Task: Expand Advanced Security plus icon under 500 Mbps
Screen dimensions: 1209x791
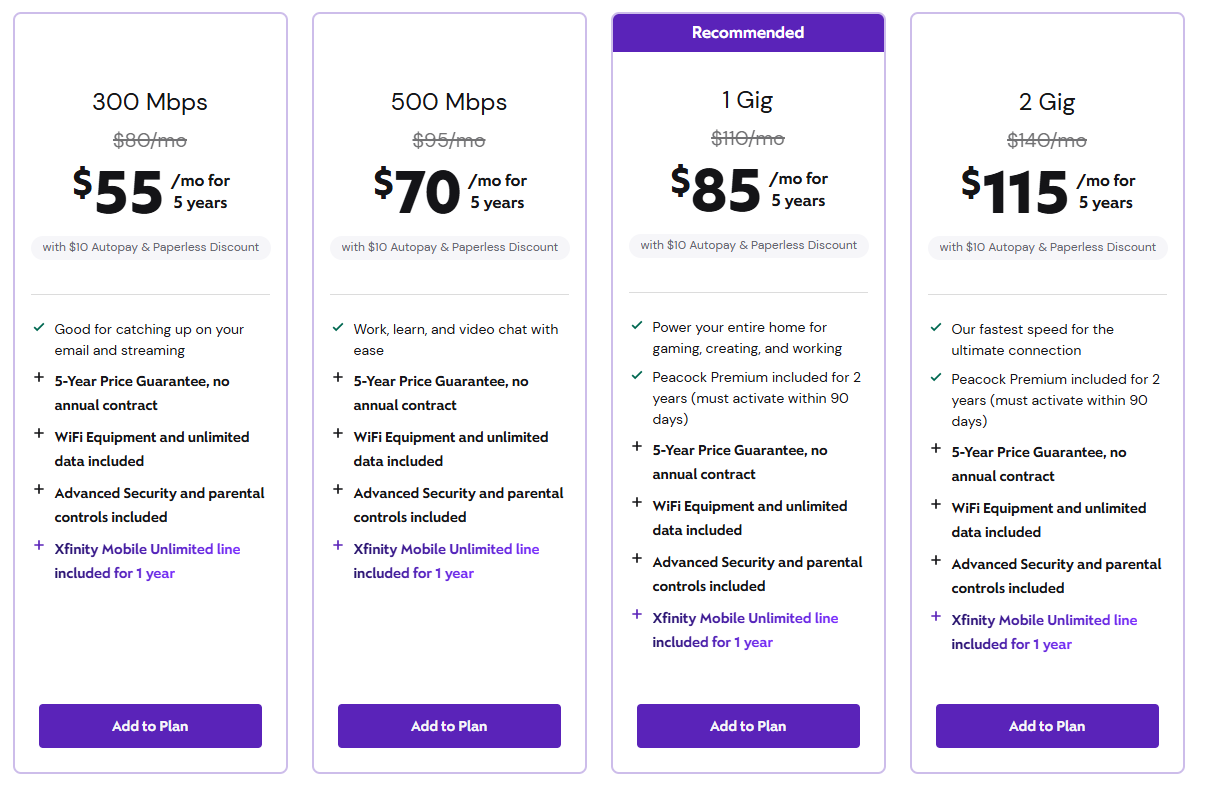Action: [x=338, y=490]
